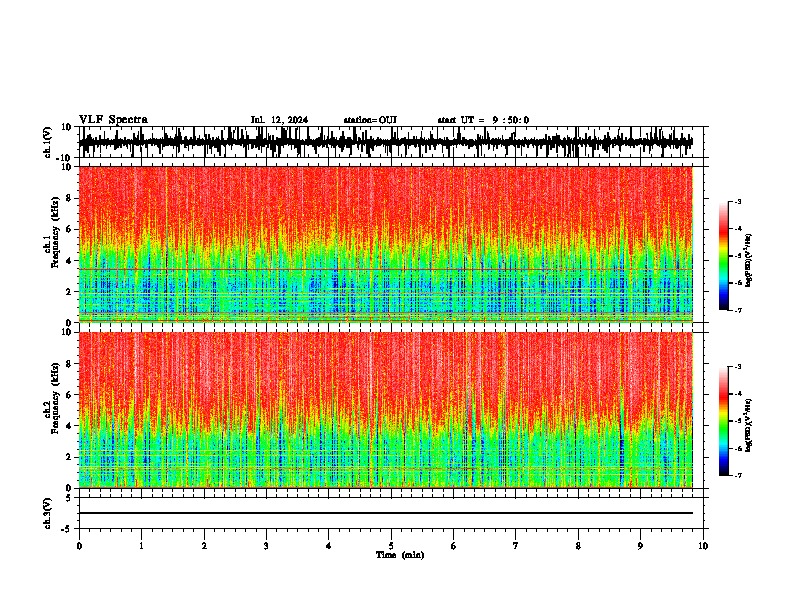Click the "-7" tick on ch.1 colorbar
Viewport: 792px width, 612px height.
click(738, 310)
